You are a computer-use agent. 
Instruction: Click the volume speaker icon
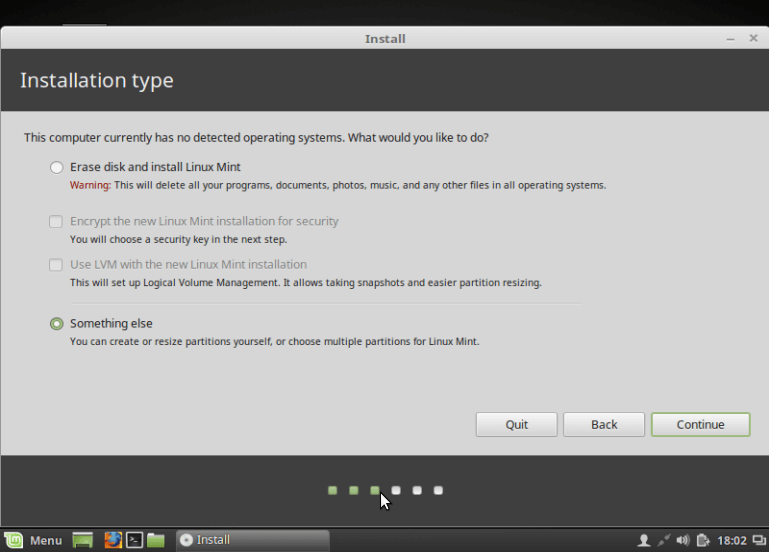click(683, 540)
